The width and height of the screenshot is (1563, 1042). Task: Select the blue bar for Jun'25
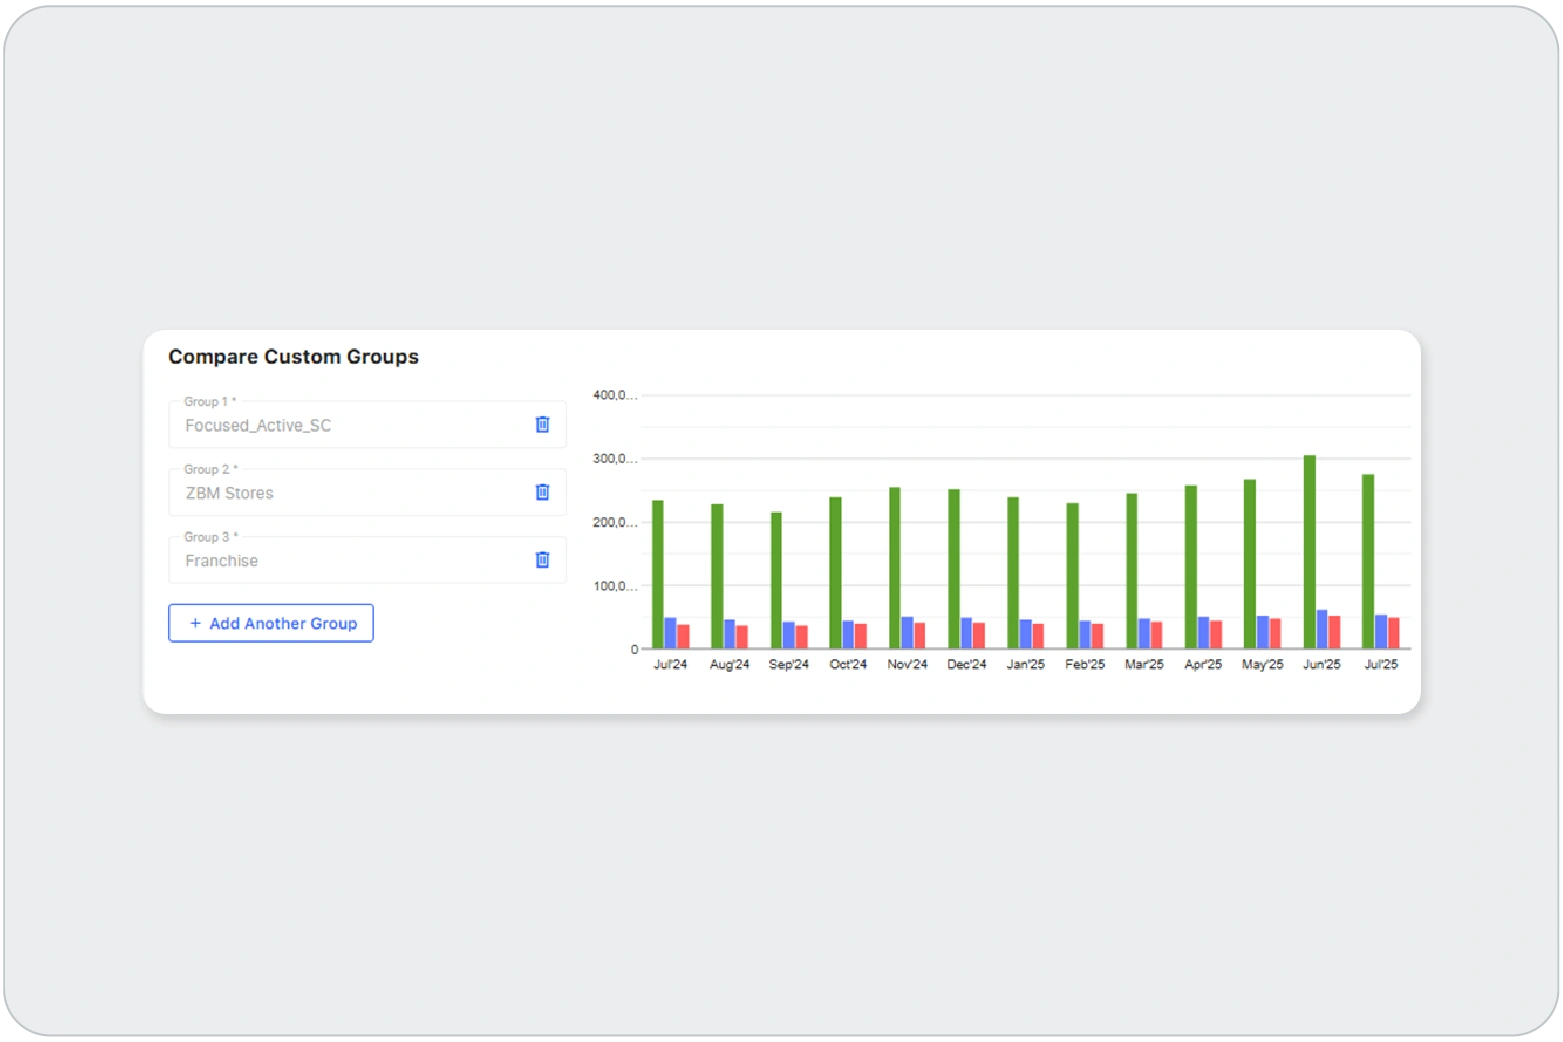point(1322,630)
